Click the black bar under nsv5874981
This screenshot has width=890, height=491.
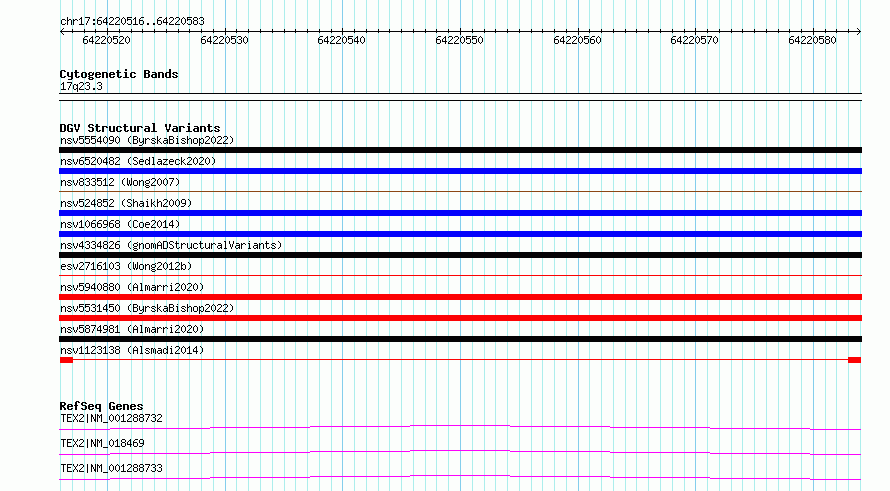460,339
